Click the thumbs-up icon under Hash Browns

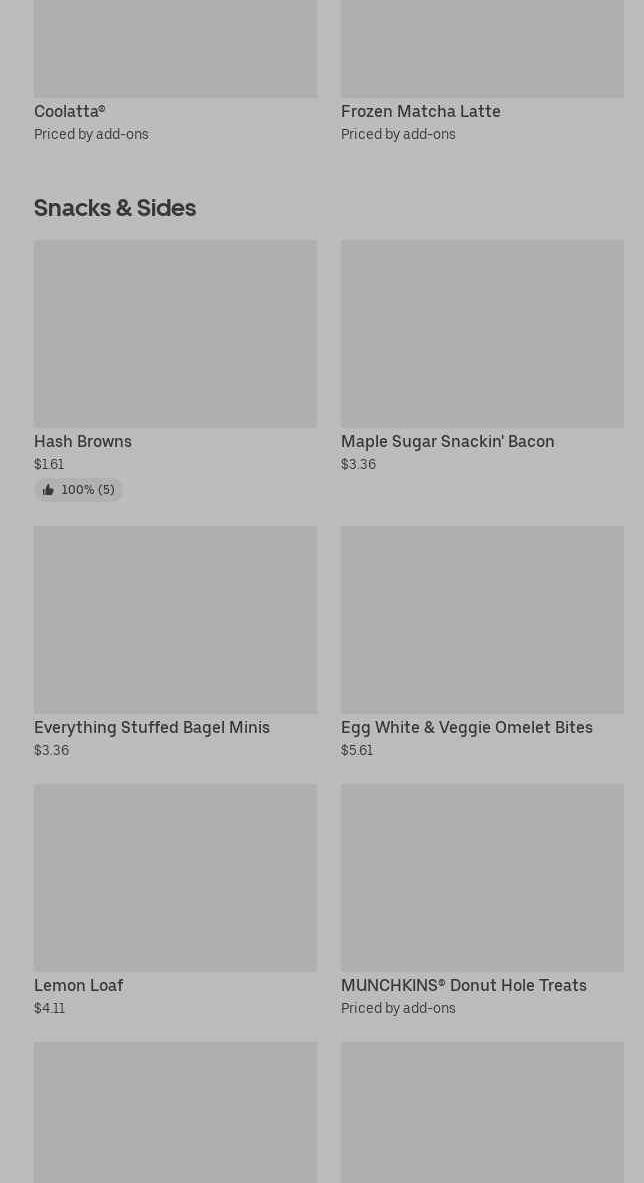coord(48,490)
